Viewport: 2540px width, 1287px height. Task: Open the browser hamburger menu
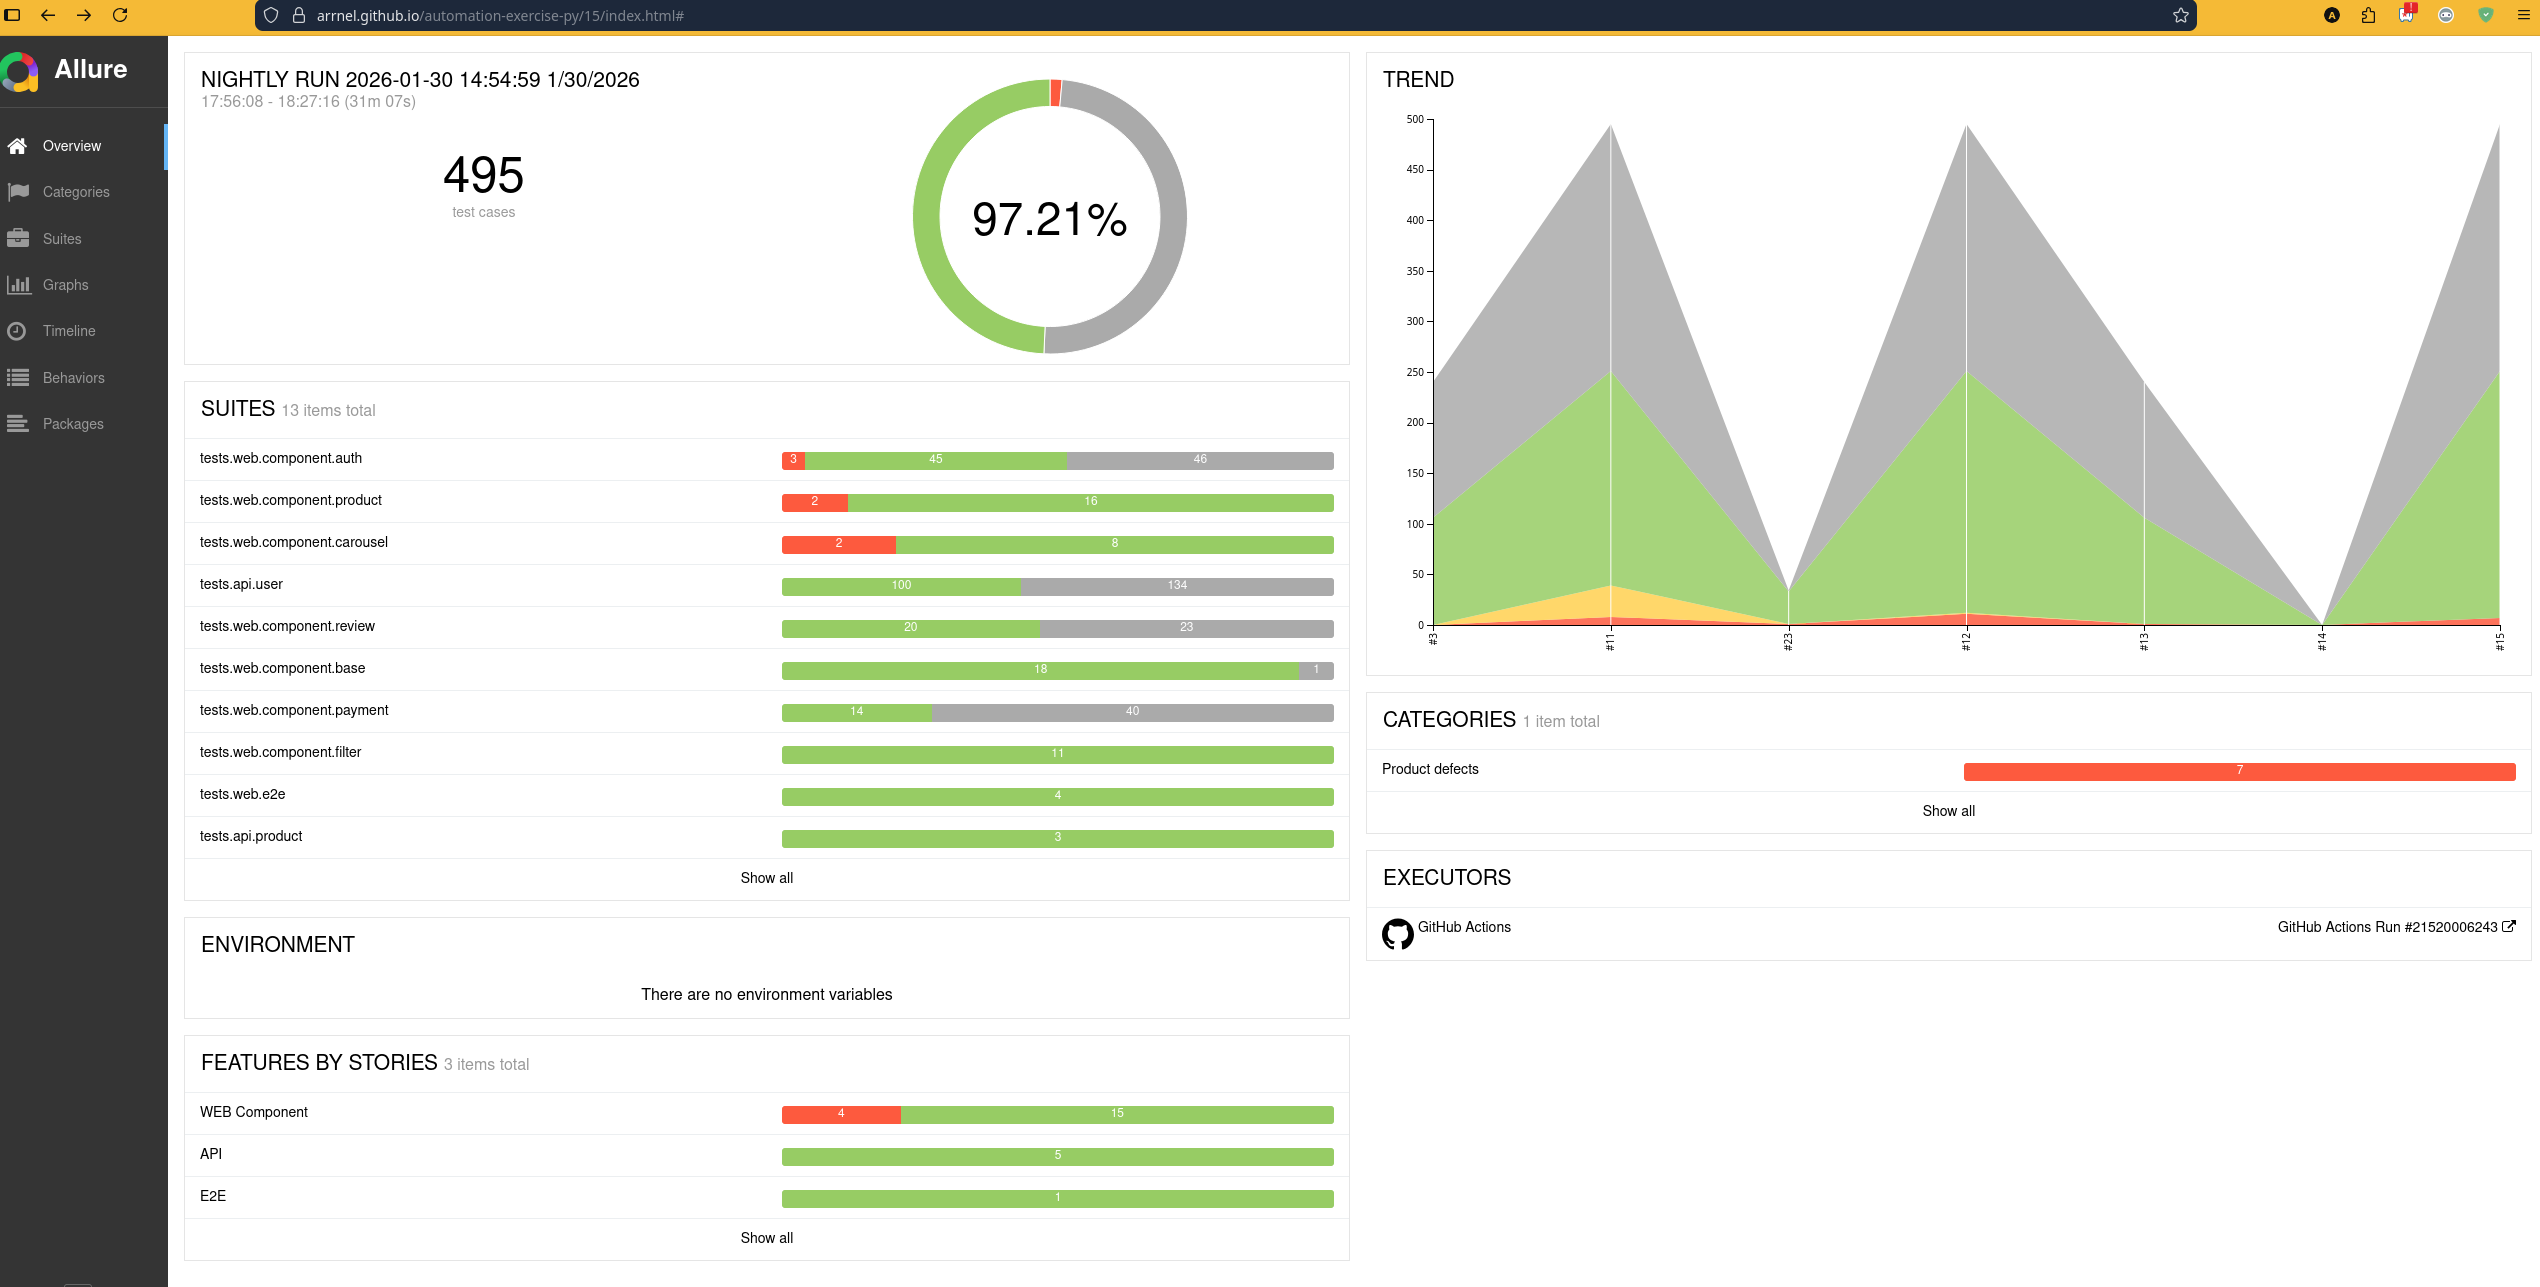[2523, 16]
